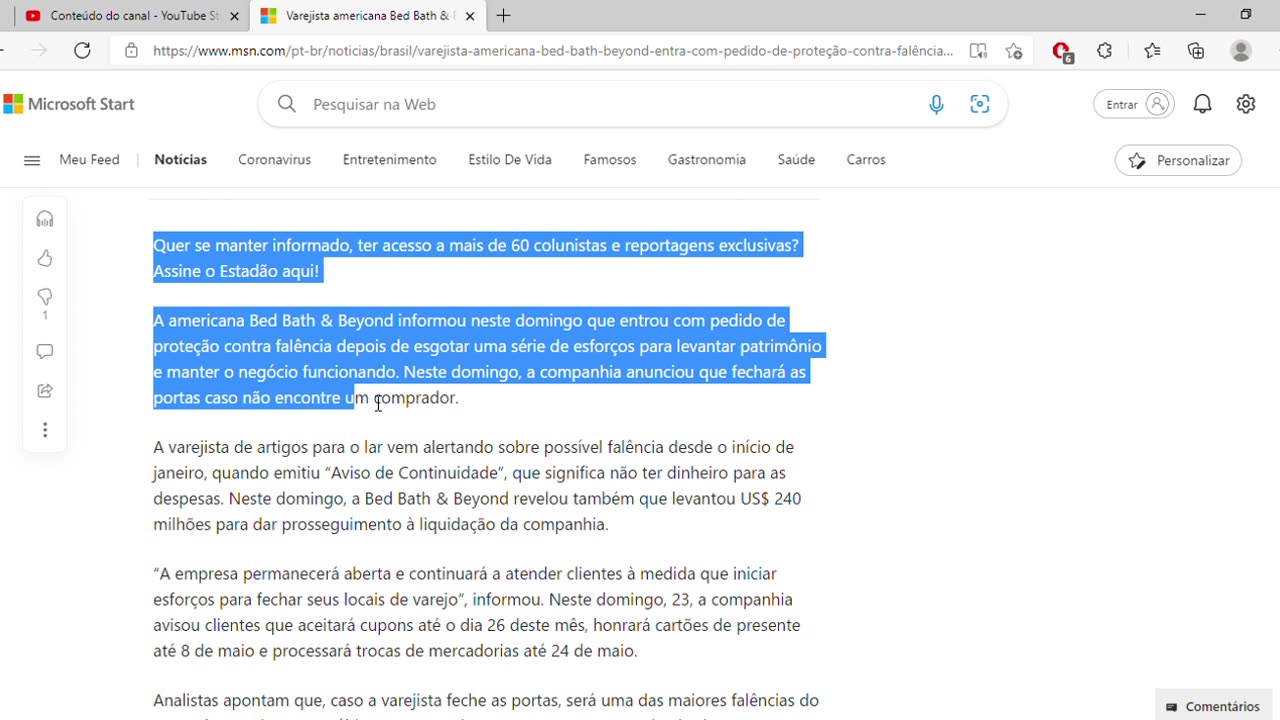1280x720 pixels.
Task: Go to Meu Feed section
Action: 89,160
